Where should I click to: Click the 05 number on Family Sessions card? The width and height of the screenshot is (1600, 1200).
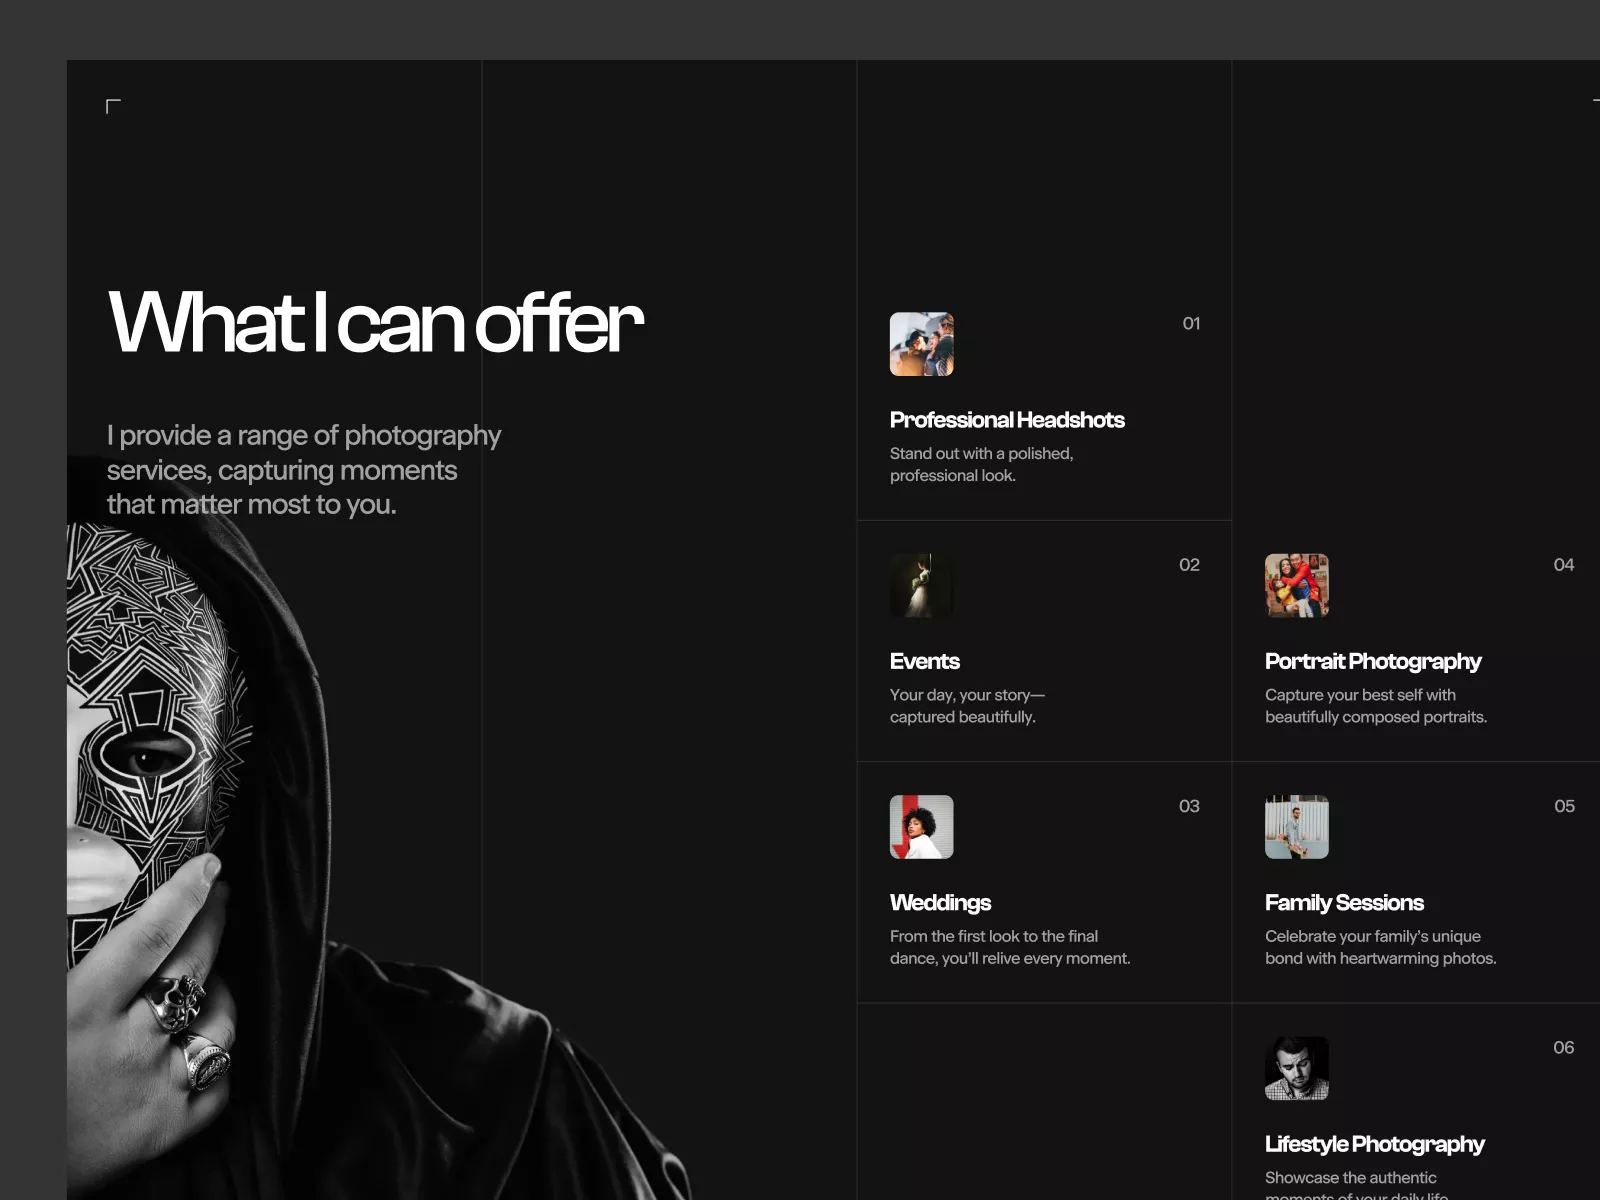coord(1564,806)
